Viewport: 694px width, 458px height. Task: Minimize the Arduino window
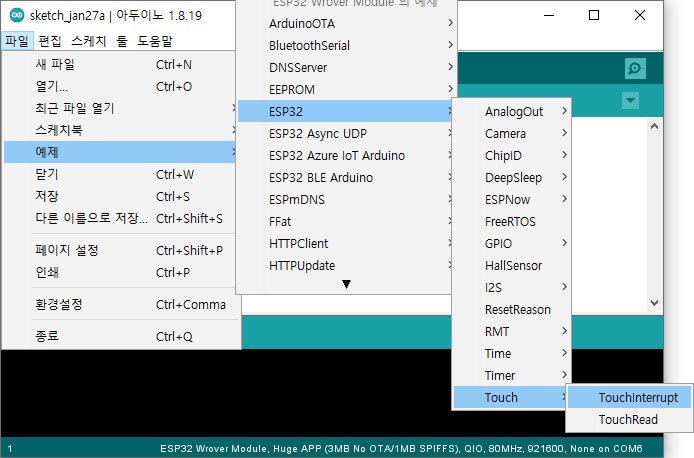pos(549,15)
